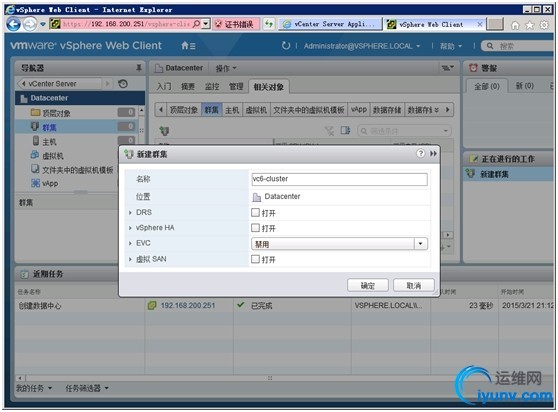Select the 主机 sub-tab
558x412 pixels.
[232, 110]
